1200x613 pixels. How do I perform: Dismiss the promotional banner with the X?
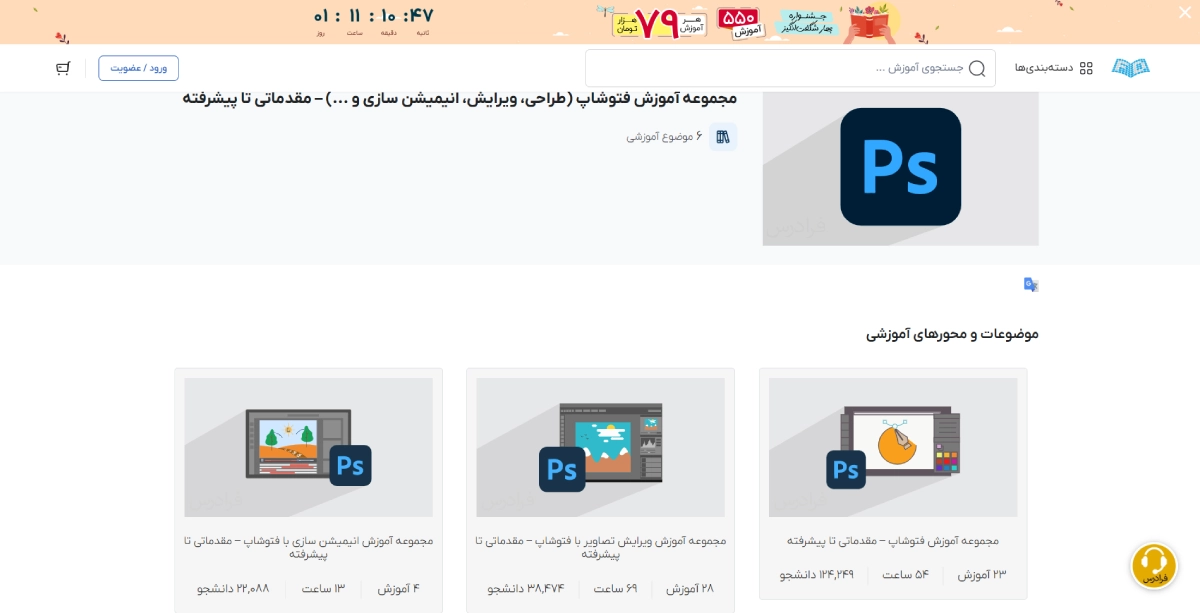point(1184,12)
